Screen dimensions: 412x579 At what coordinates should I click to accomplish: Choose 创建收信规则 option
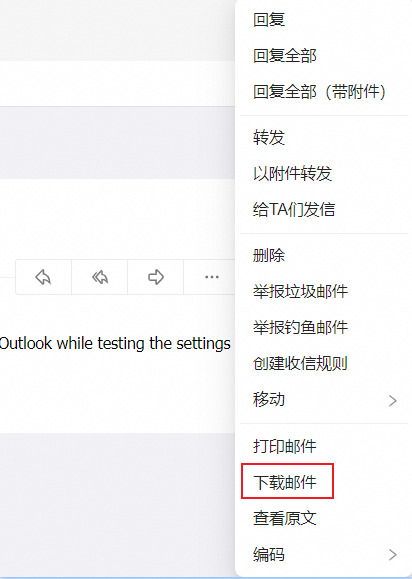(300, 363)
